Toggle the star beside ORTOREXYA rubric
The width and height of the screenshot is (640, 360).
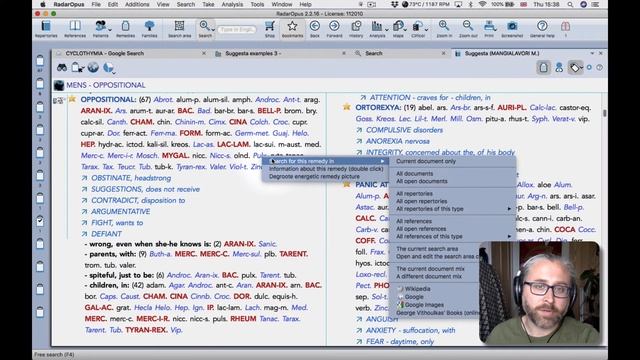click(347, 107)
